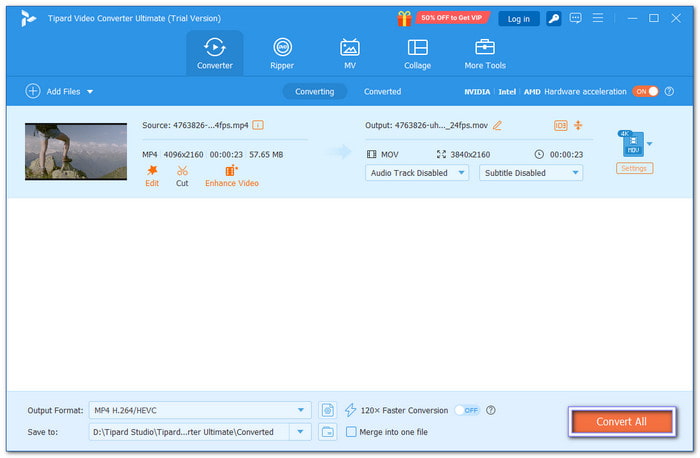Open Subtitle Disabled dropdown
700x458 pixels.
point(531,172)
